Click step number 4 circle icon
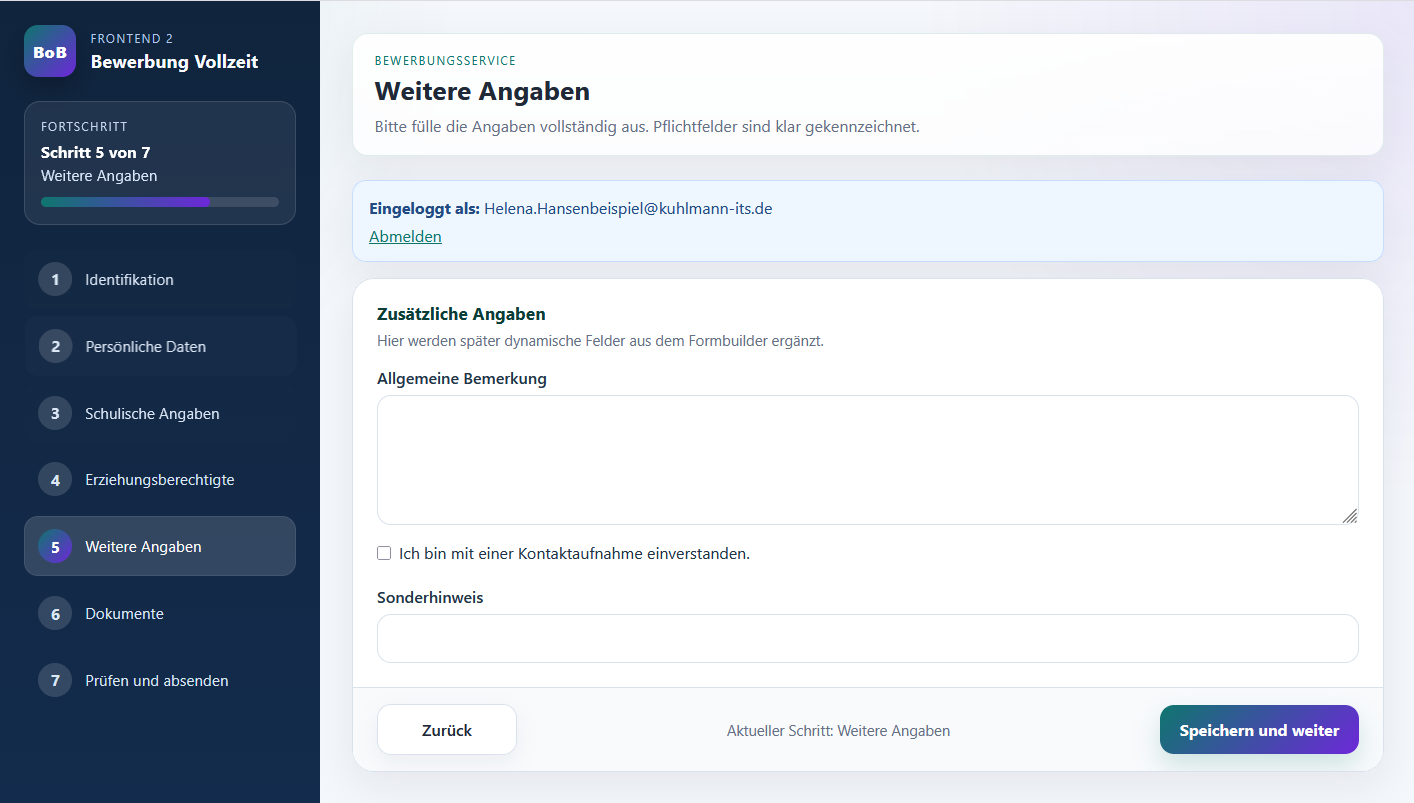This screenshot has height=803, width=1414. [x=55, y=480]
